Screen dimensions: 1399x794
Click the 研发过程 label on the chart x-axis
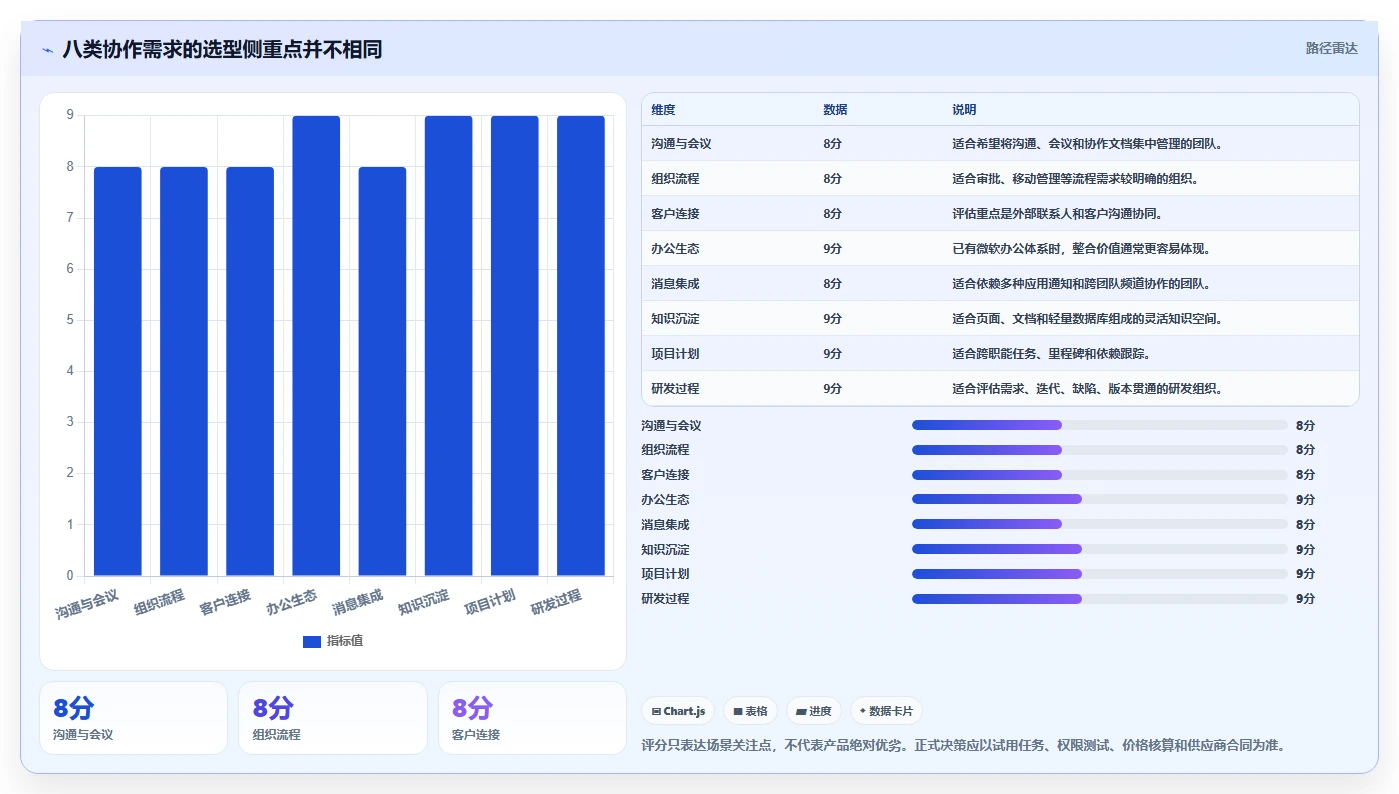(556, 603)
